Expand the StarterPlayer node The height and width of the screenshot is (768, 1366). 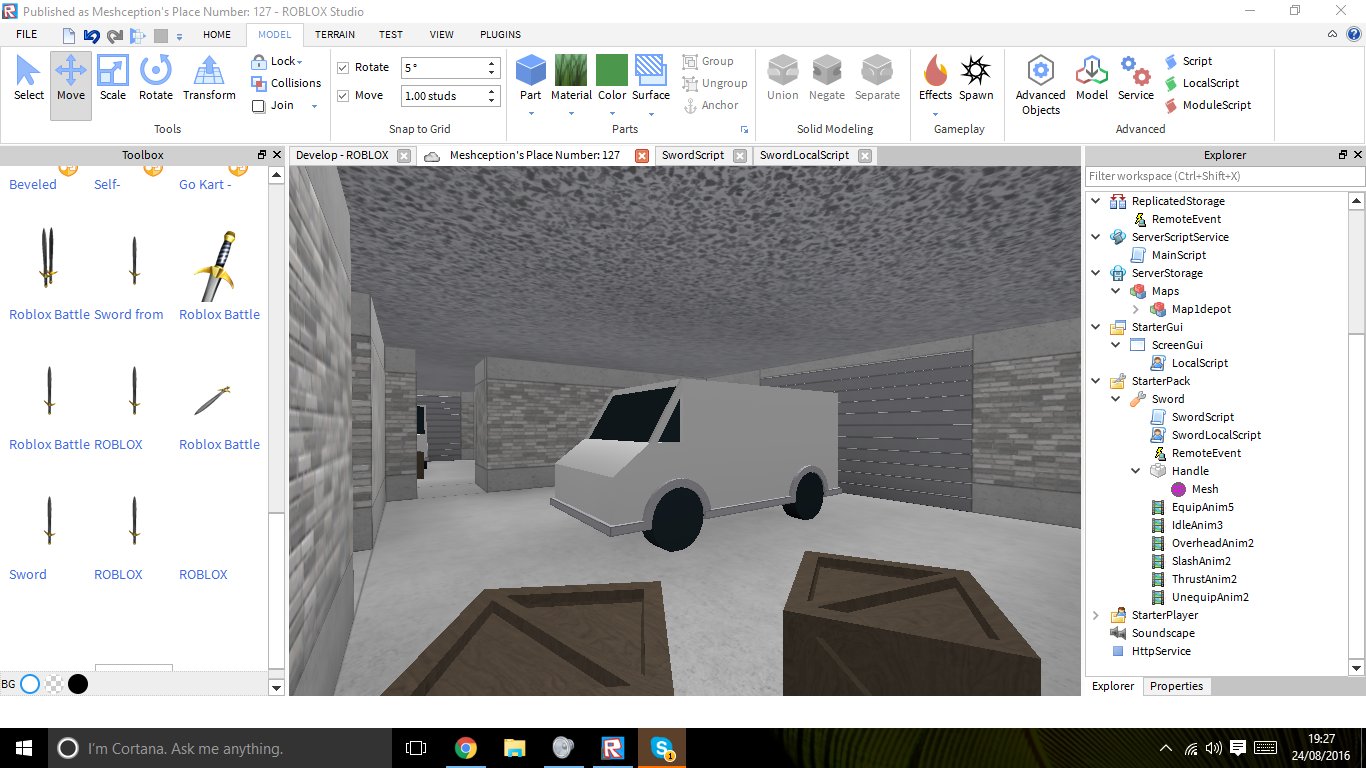(1095, 615)
